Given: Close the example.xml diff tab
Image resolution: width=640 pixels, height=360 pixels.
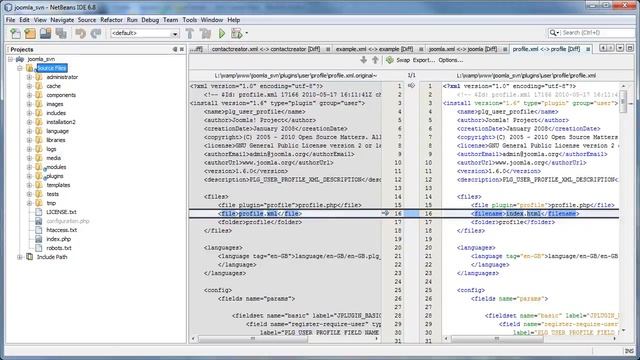Looking at the screenshot, I should pos(421,49).
